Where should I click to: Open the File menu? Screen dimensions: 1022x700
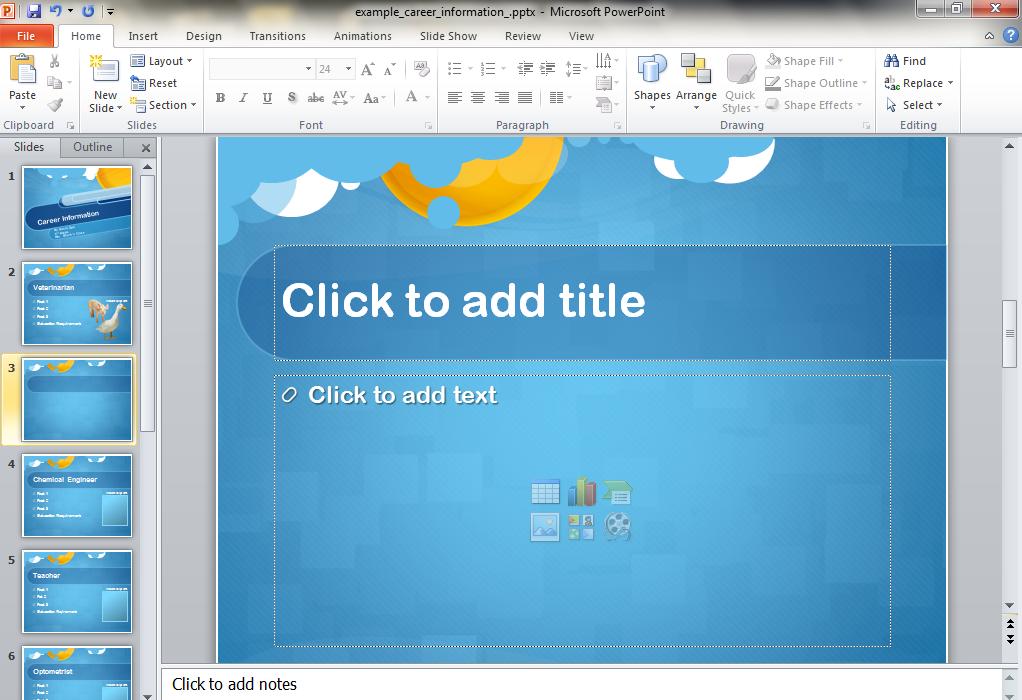tap(26, 35)
